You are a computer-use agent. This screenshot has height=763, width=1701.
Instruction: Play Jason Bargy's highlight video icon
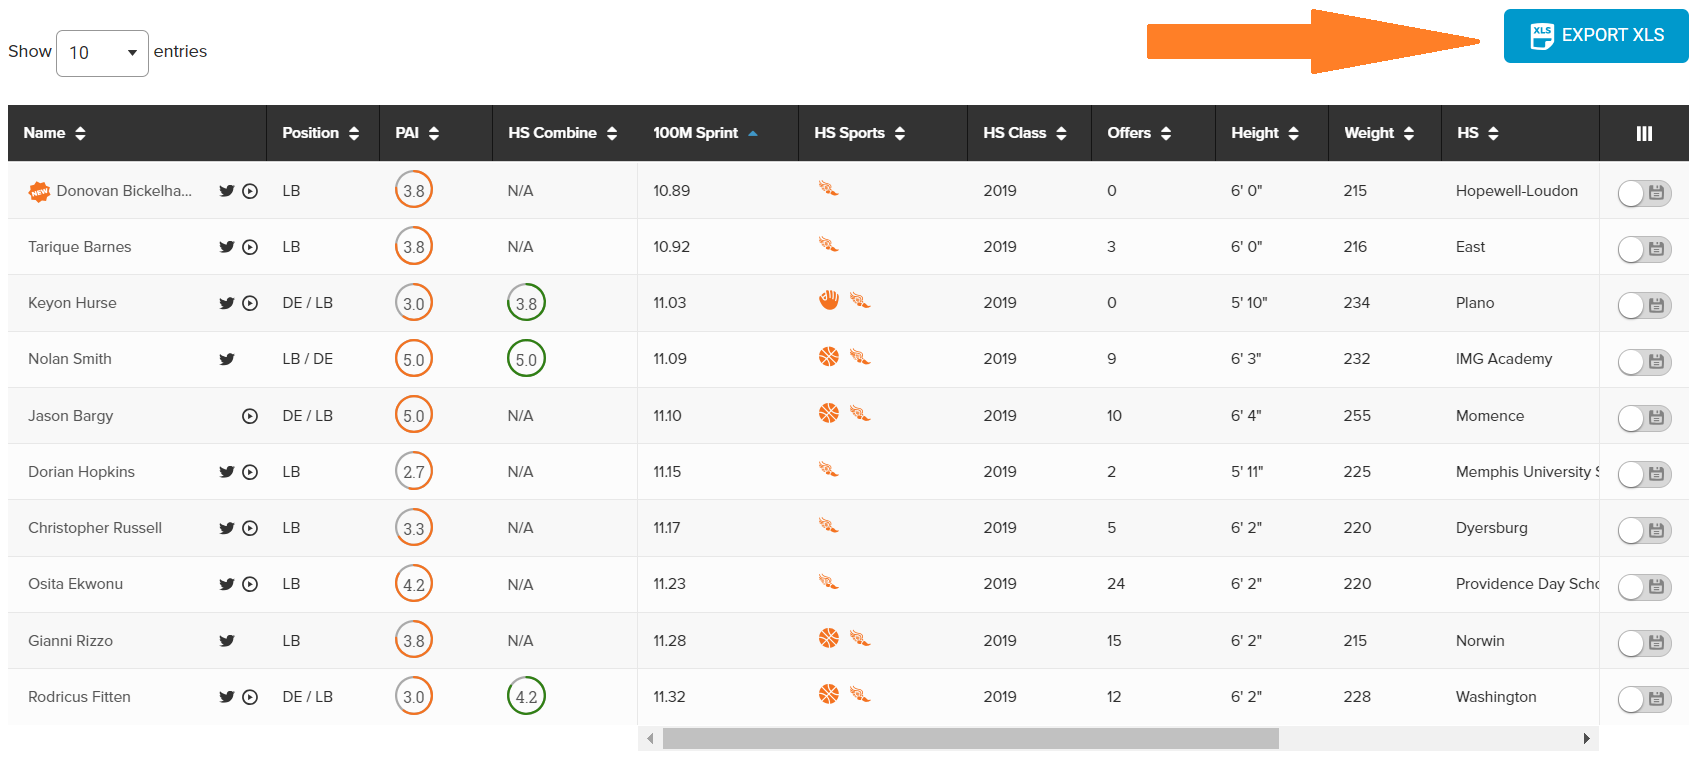click(250, 416)
